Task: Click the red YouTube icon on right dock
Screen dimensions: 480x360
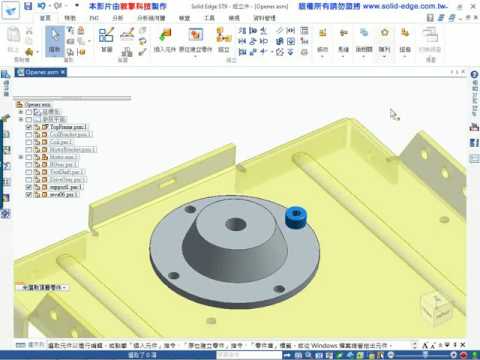Action: tap(474, 127)
